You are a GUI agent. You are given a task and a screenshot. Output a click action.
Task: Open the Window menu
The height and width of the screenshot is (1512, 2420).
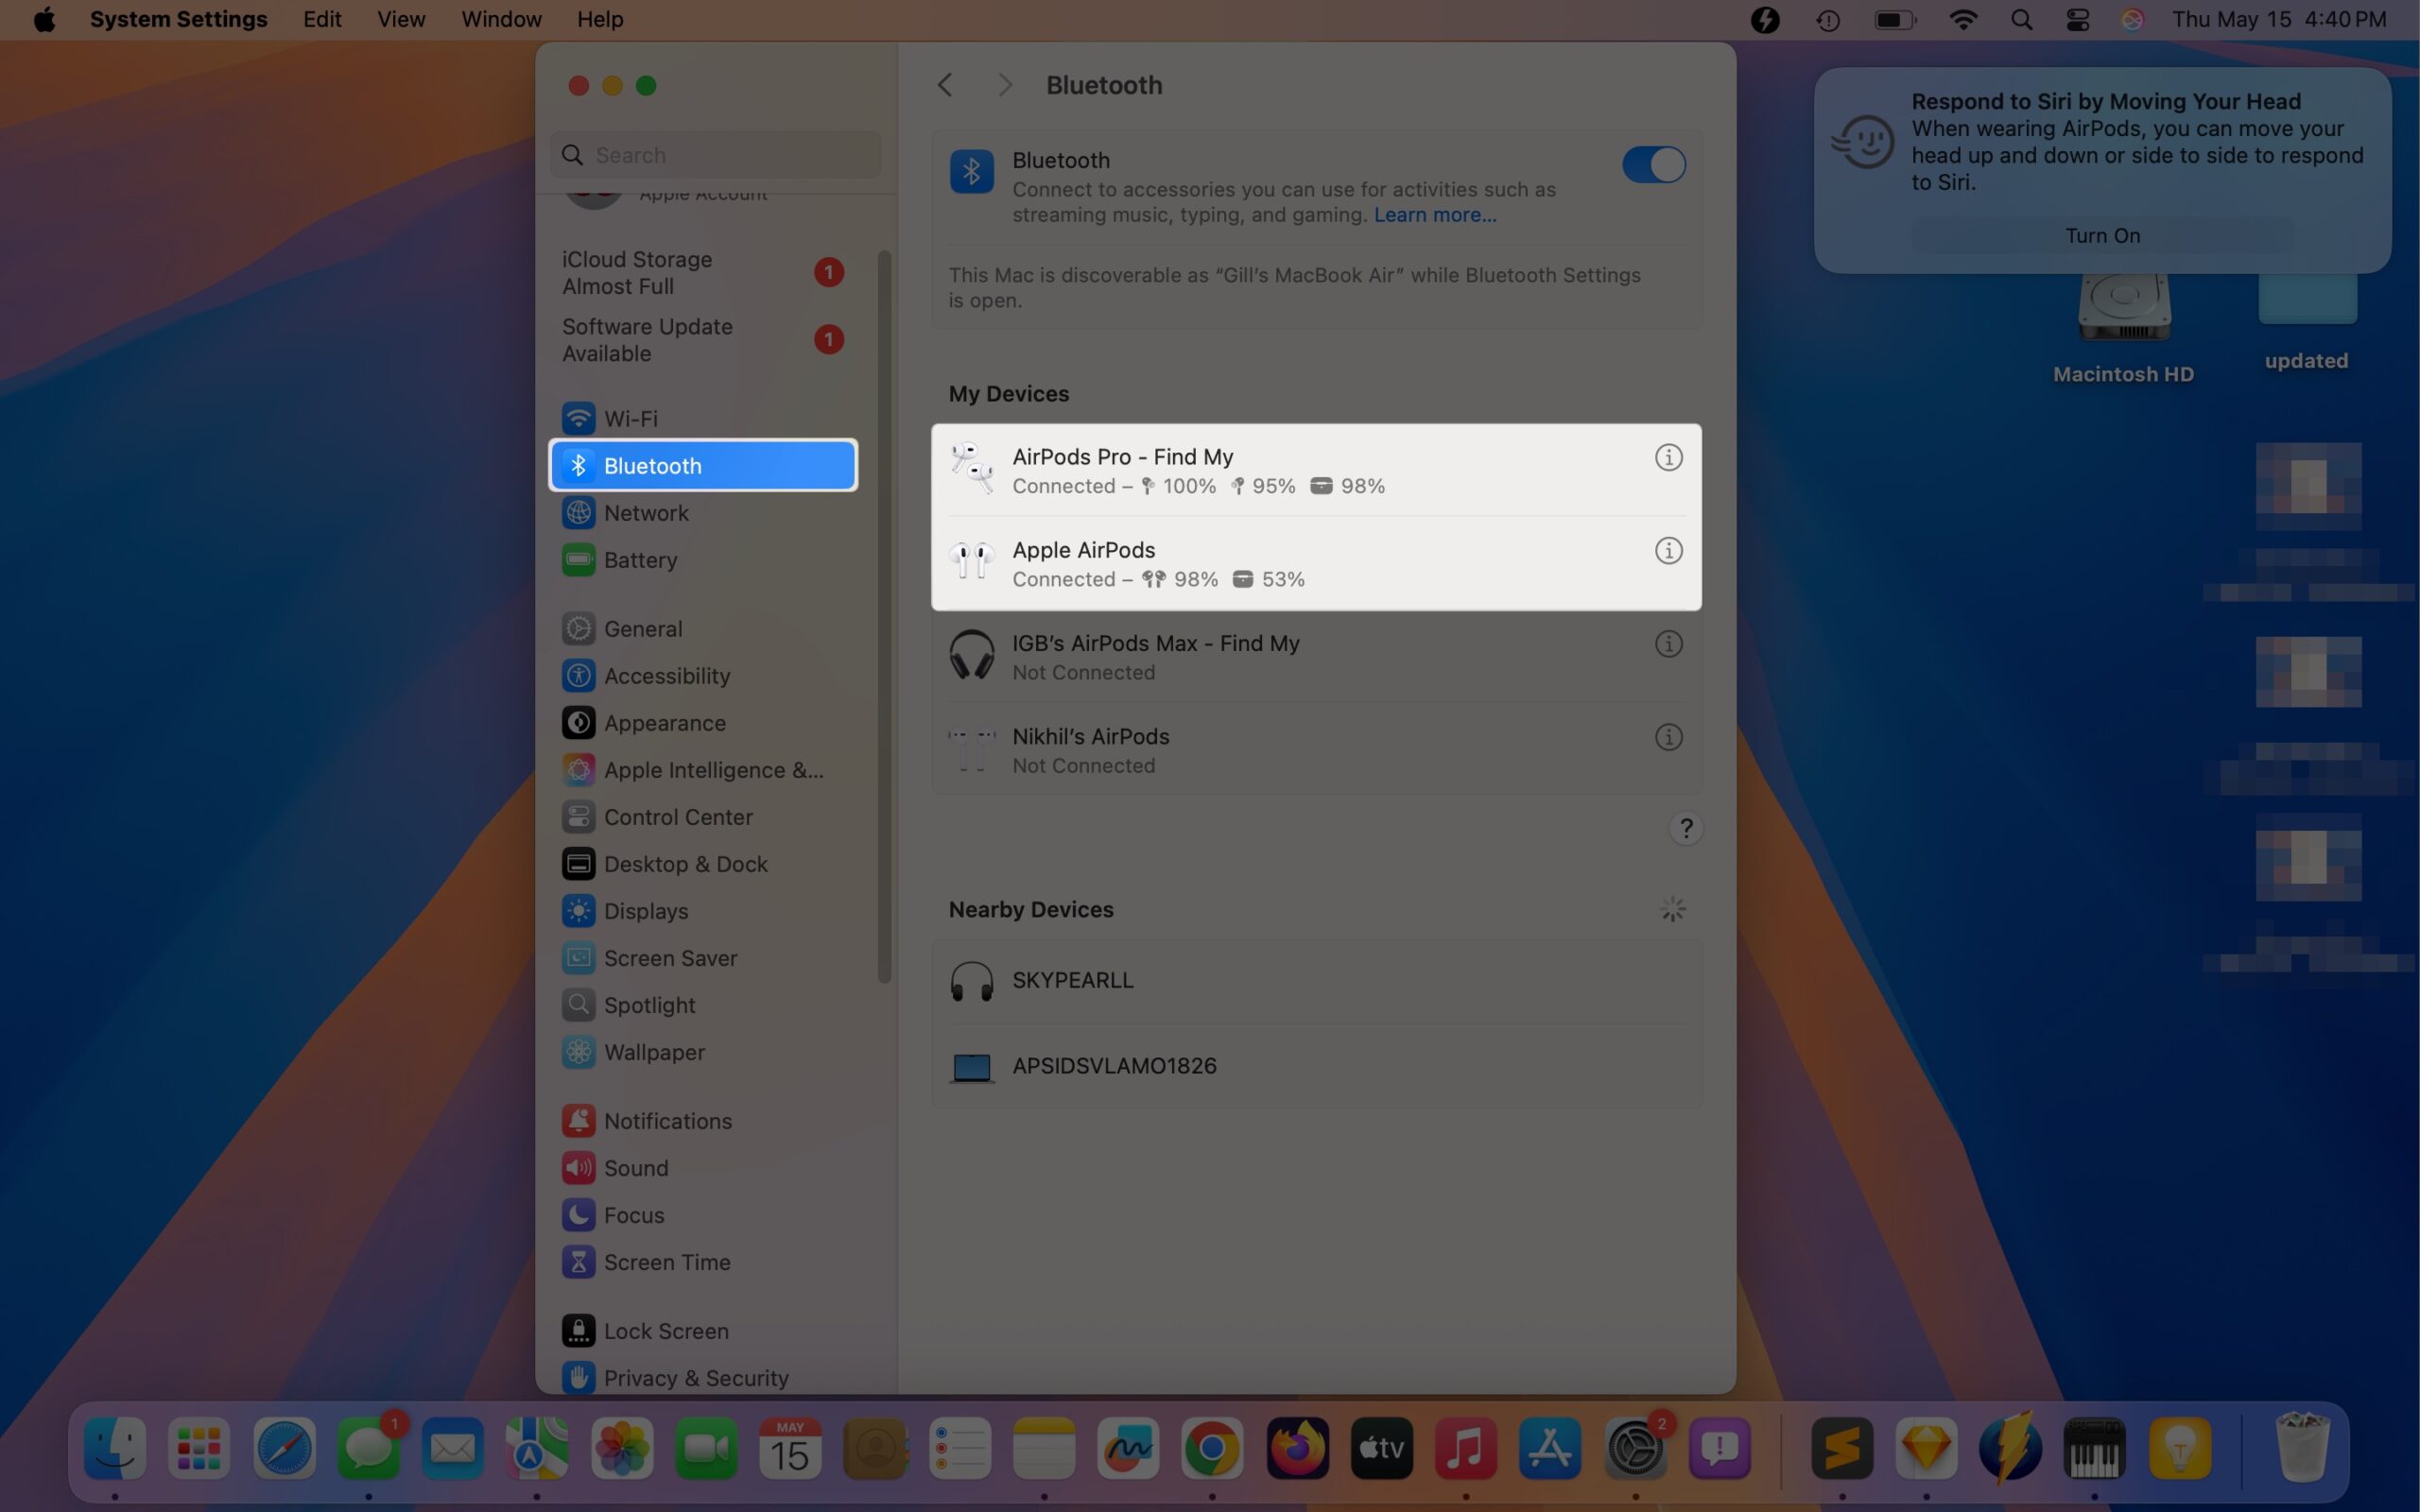tap(500, 19)
